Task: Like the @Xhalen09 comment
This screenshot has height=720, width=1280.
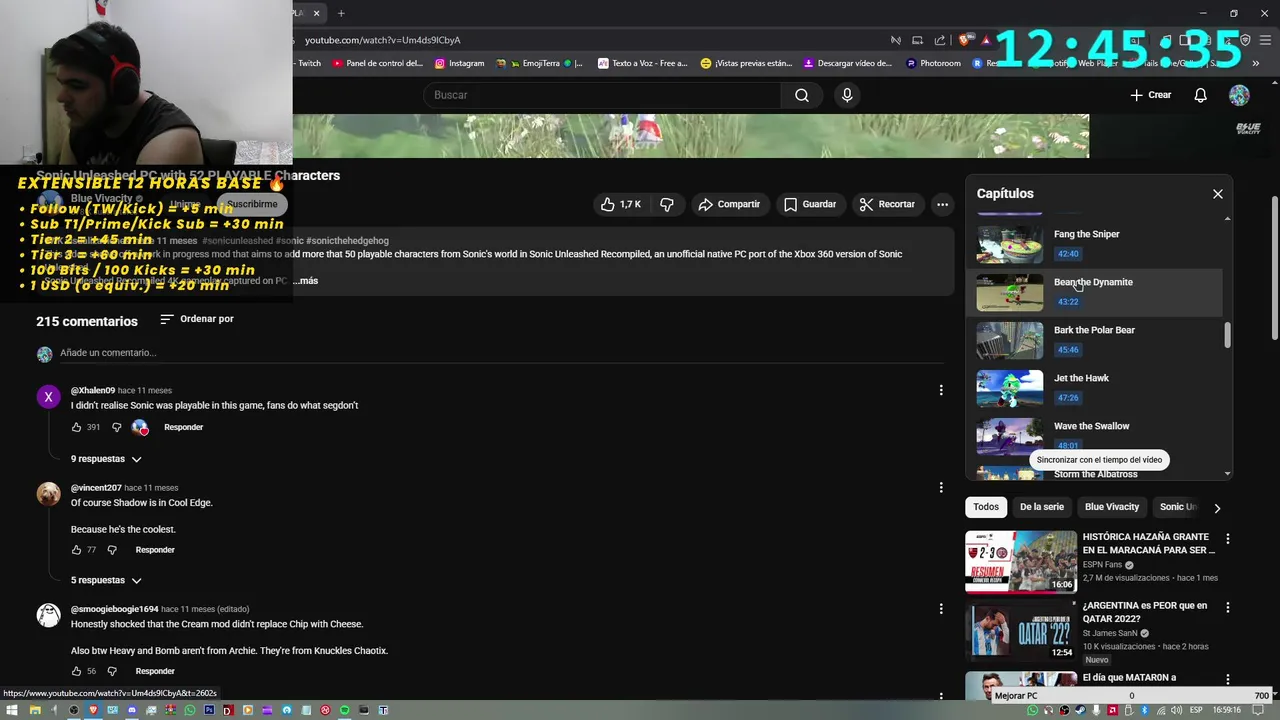Action: click(x=76, y=427)
